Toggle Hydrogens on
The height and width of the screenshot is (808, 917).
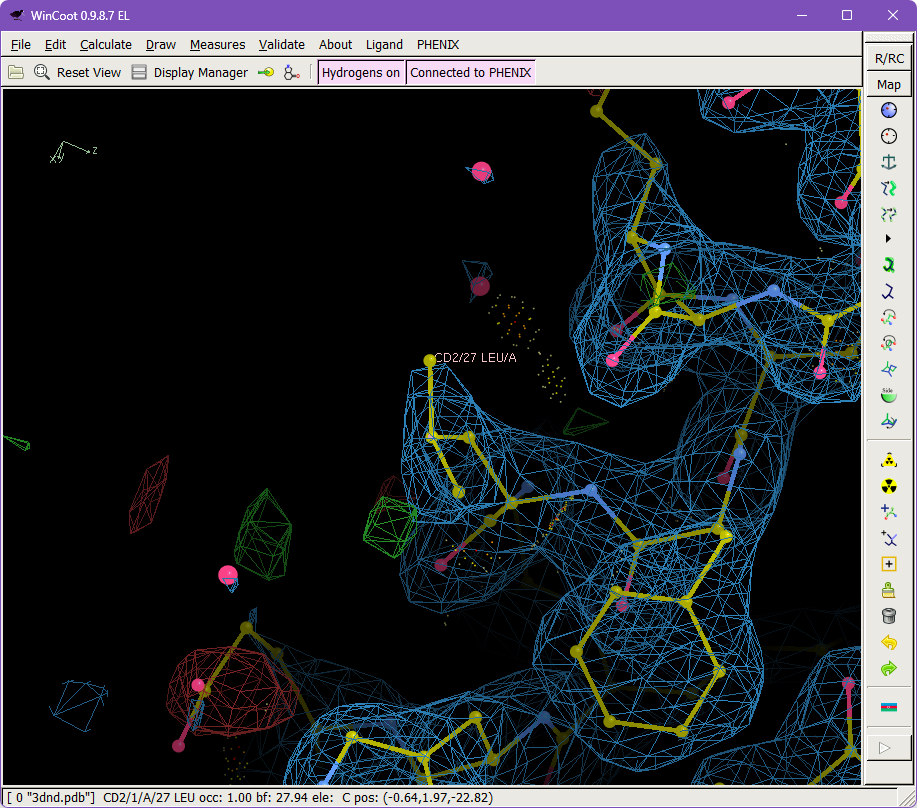click(360, 72)
